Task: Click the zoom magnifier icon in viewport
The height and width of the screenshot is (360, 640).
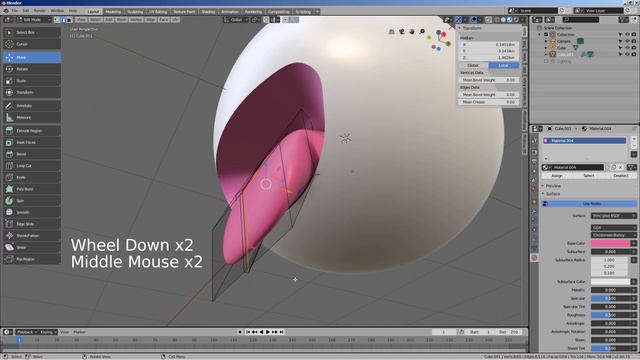Action: coord(422,31)
